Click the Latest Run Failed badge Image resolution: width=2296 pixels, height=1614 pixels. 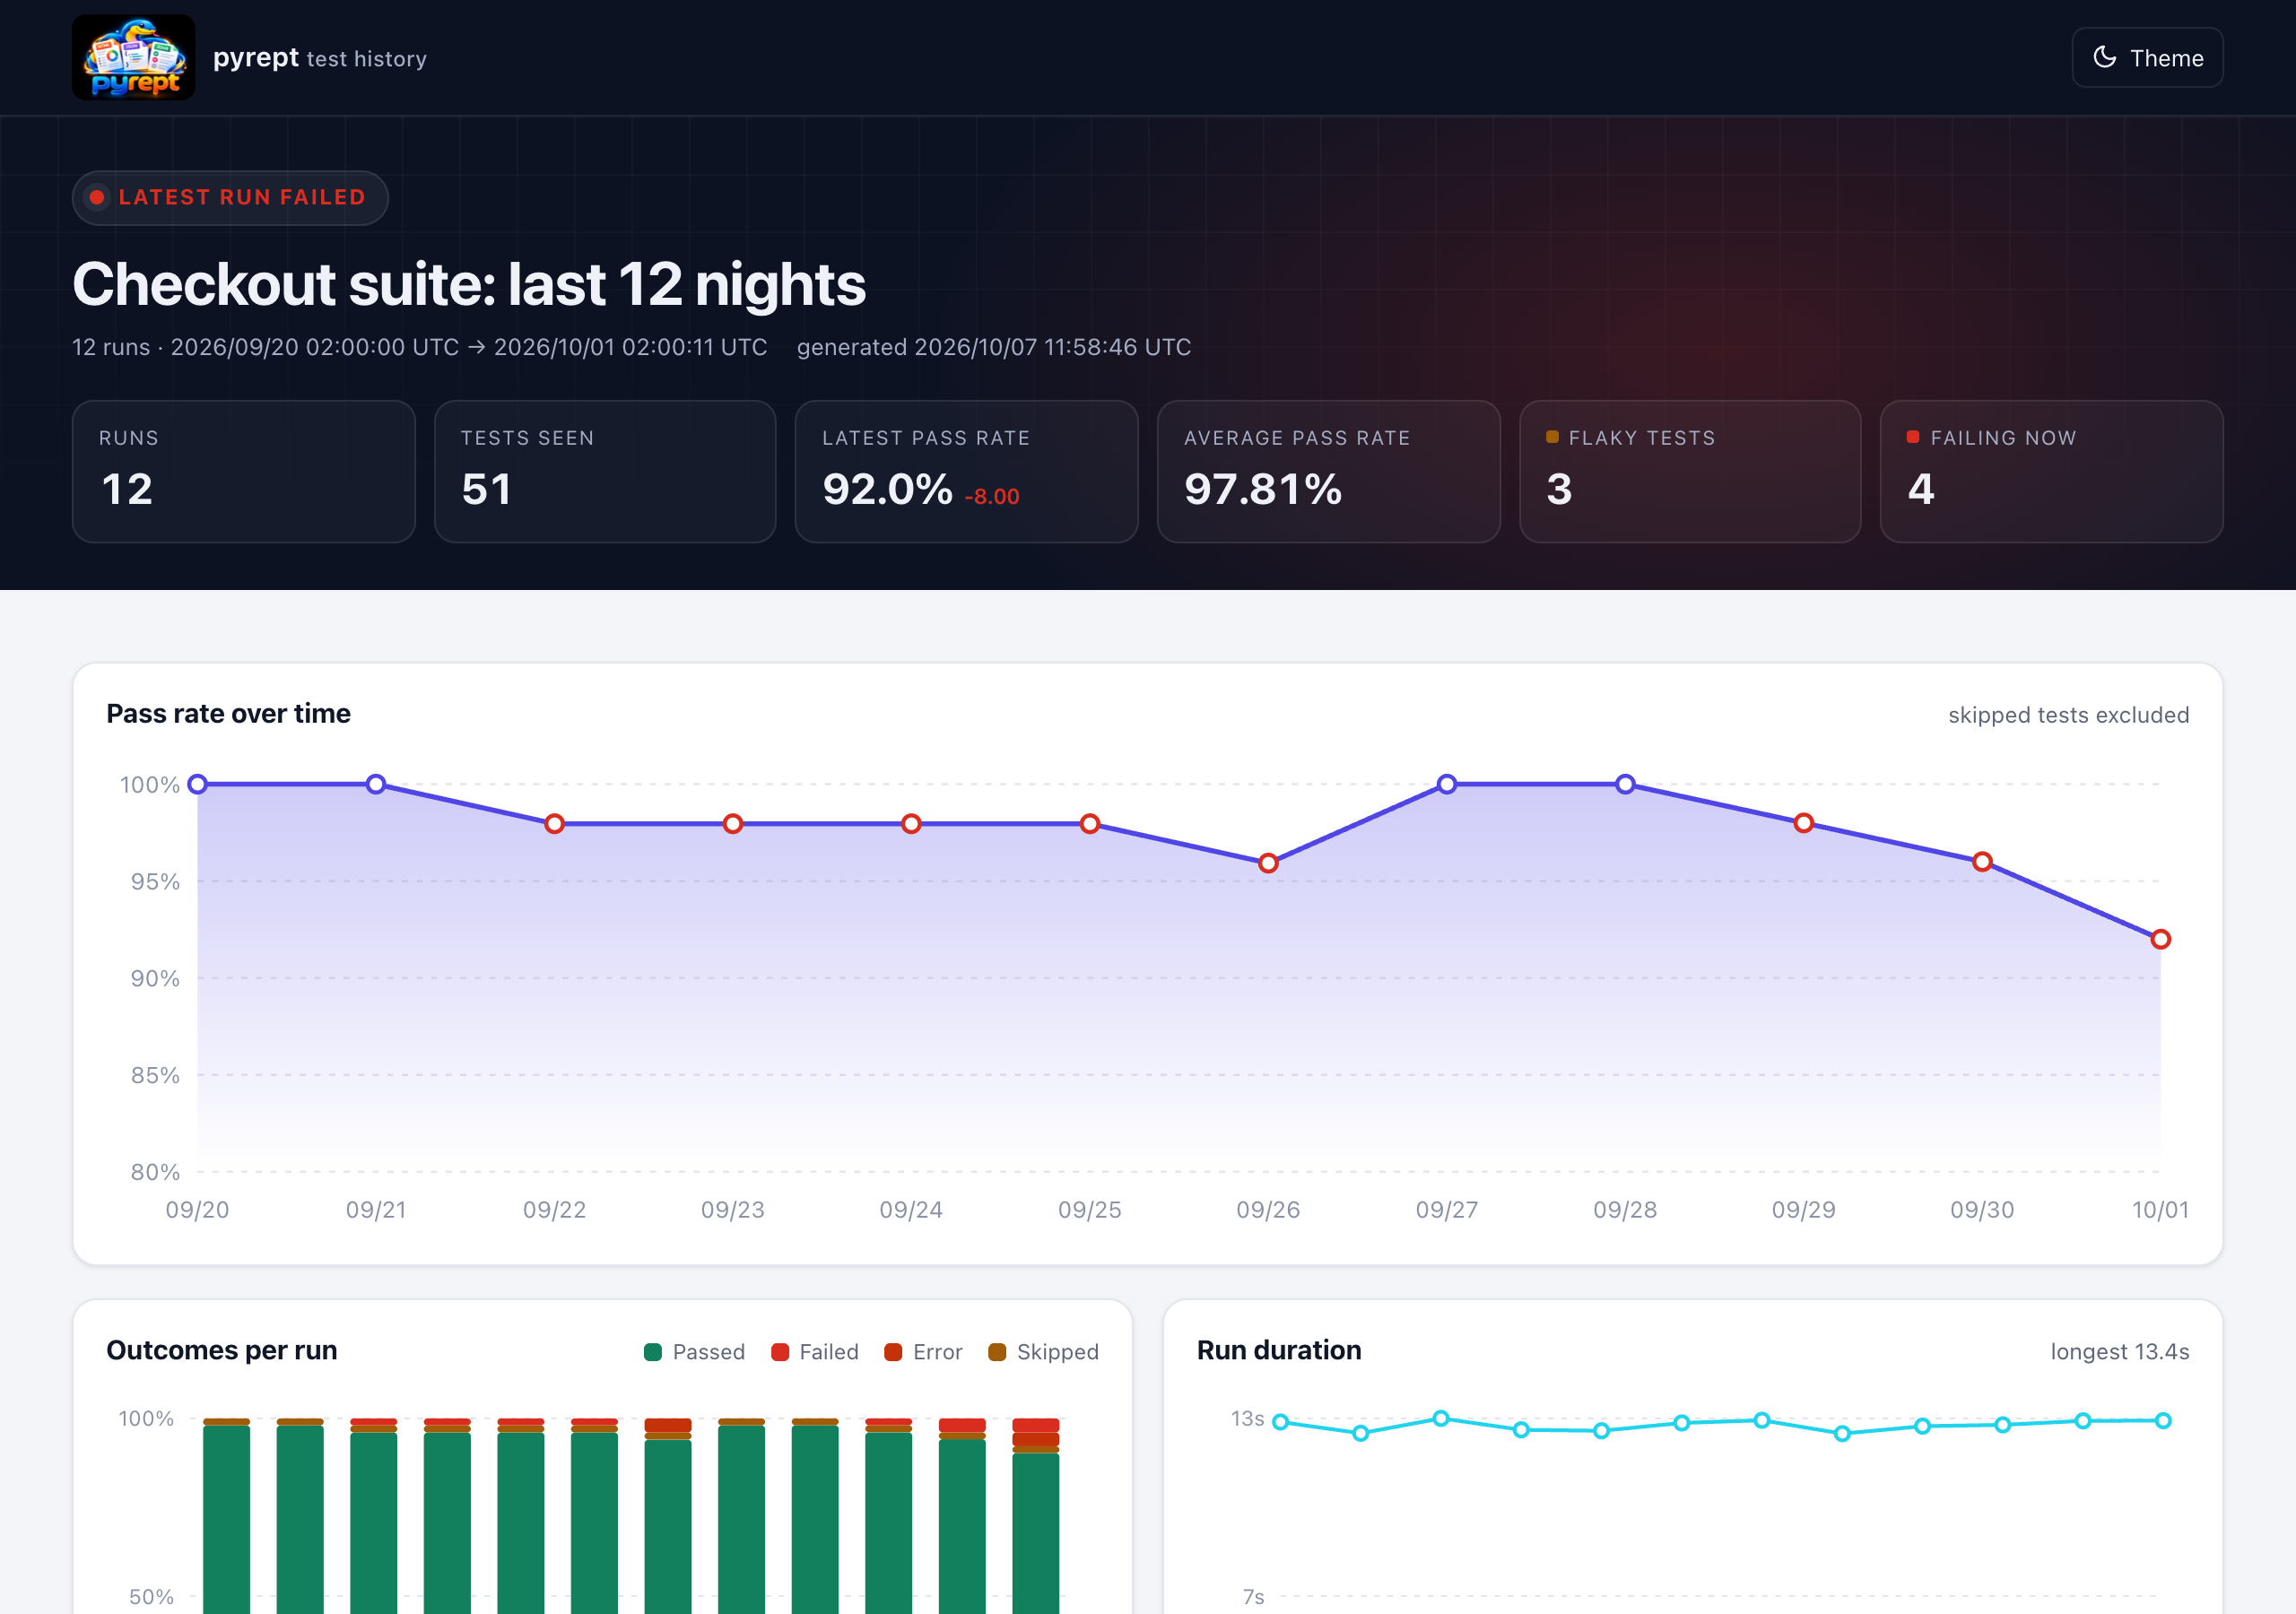click(230, 197)
